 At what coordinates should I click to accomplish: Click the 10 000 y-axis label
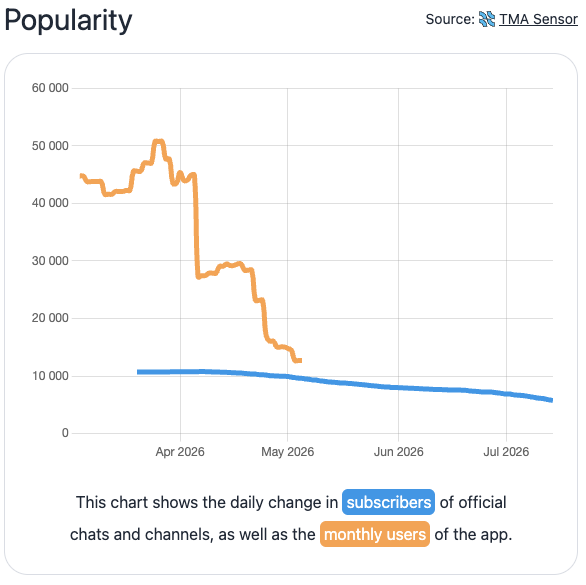point(50,376)
